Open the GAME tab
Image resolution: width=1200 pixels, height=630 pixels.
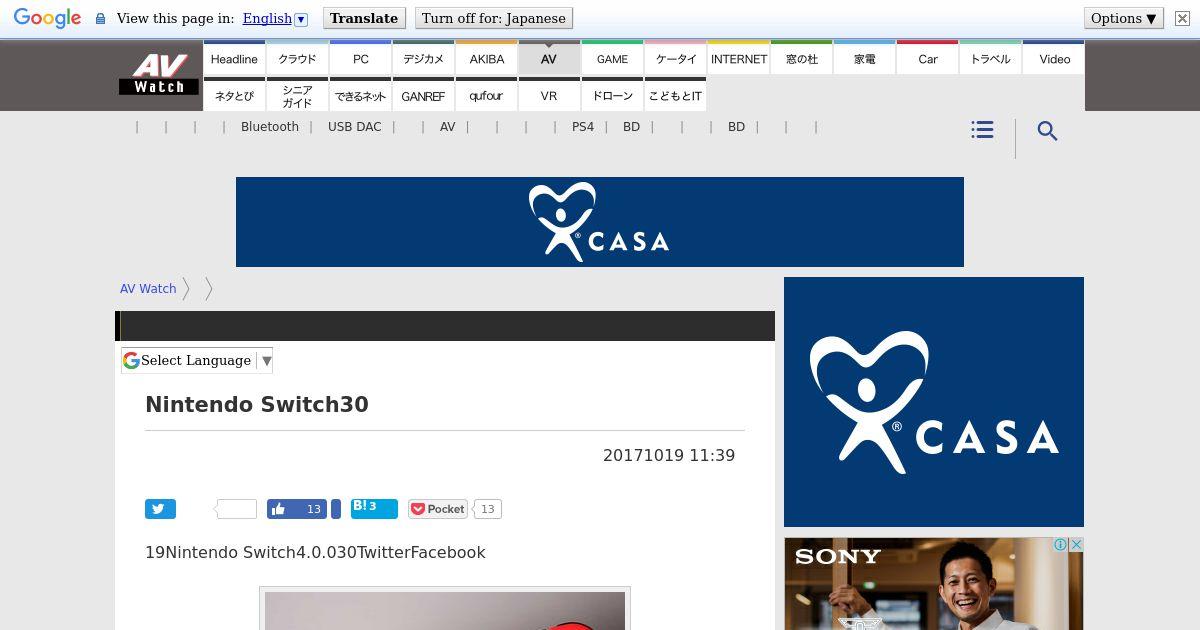[x=612, y=58]
